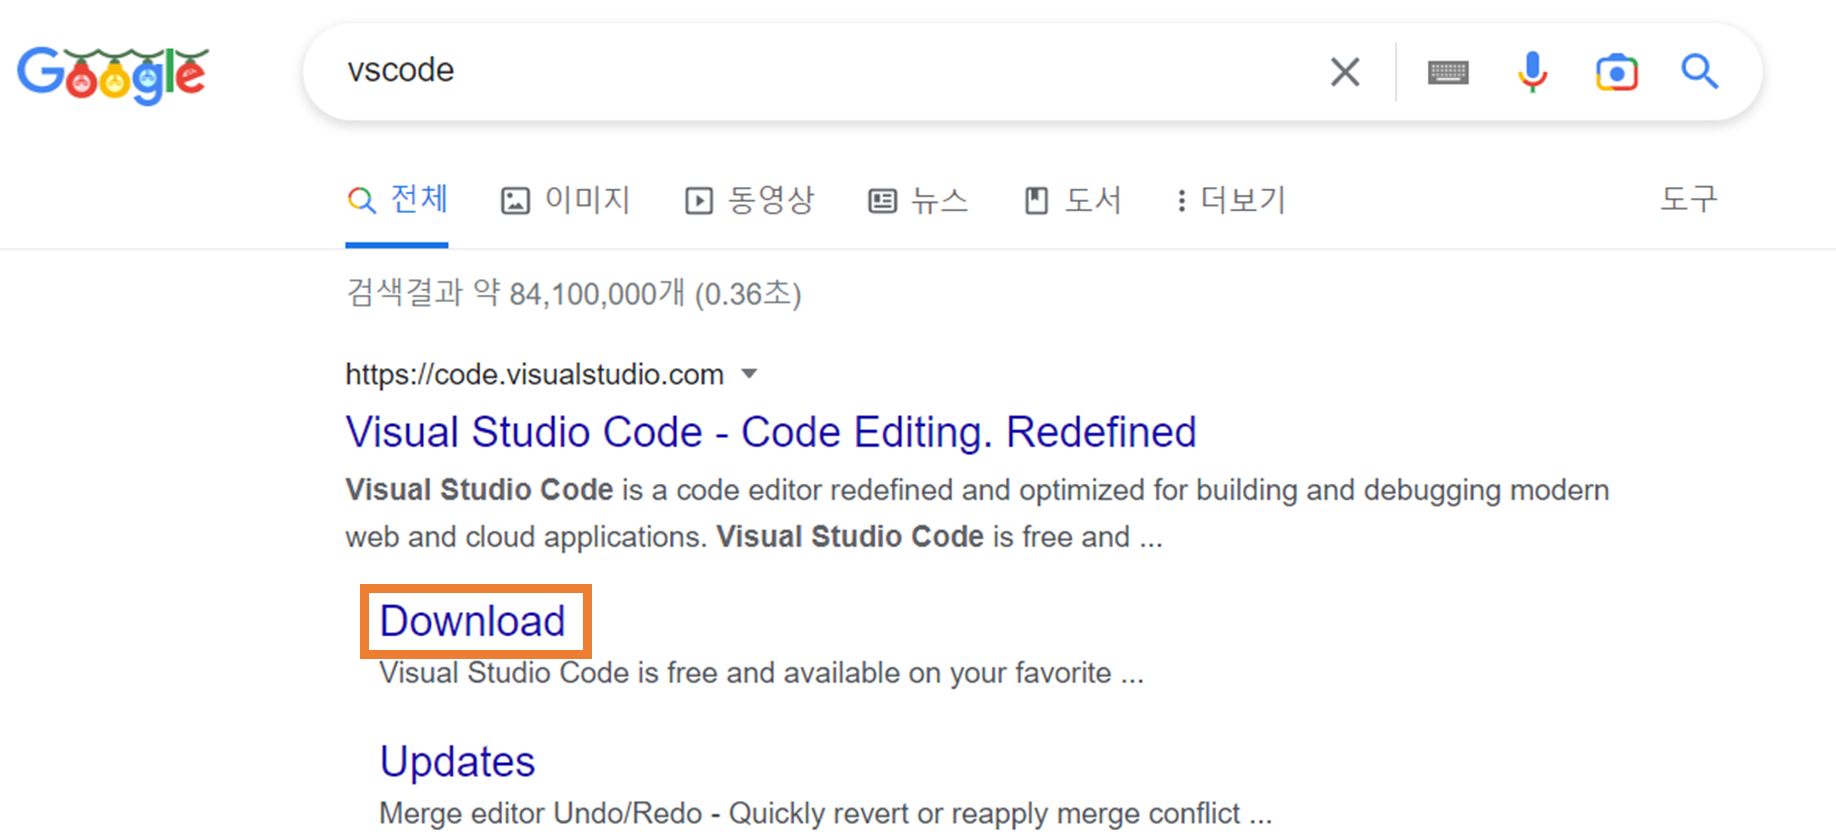Open the 도구 search tools

point(1689,199)
